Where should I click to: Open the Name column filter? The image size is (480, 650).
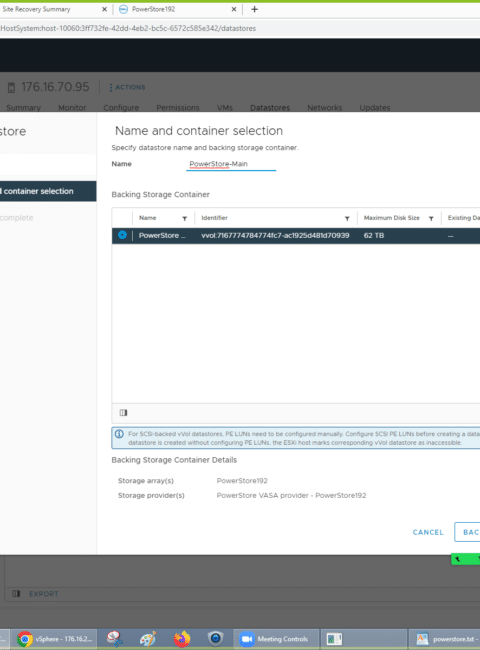pyautogui.click(x=184, y=218)
